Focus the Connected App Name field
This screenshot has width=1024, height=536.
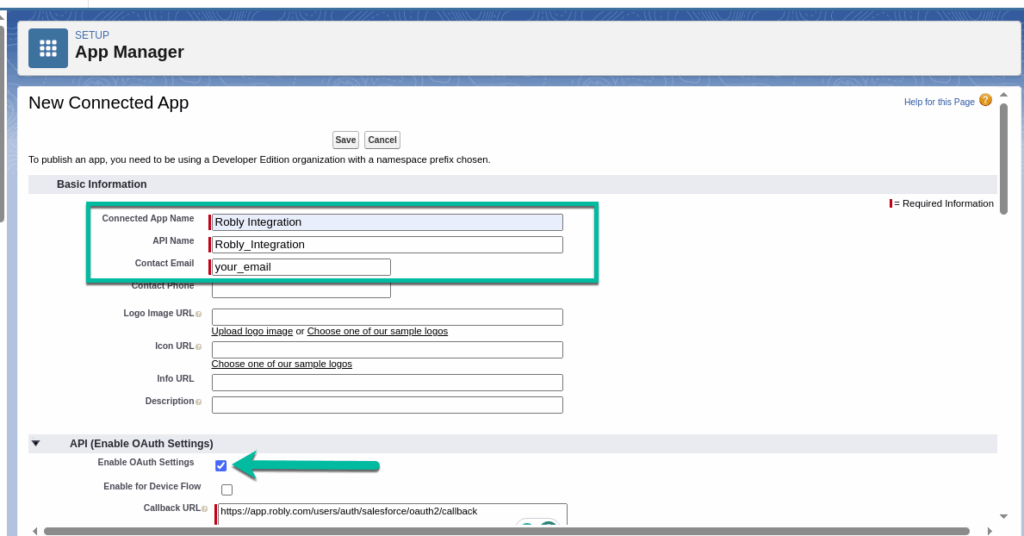[x=387, y=222]
